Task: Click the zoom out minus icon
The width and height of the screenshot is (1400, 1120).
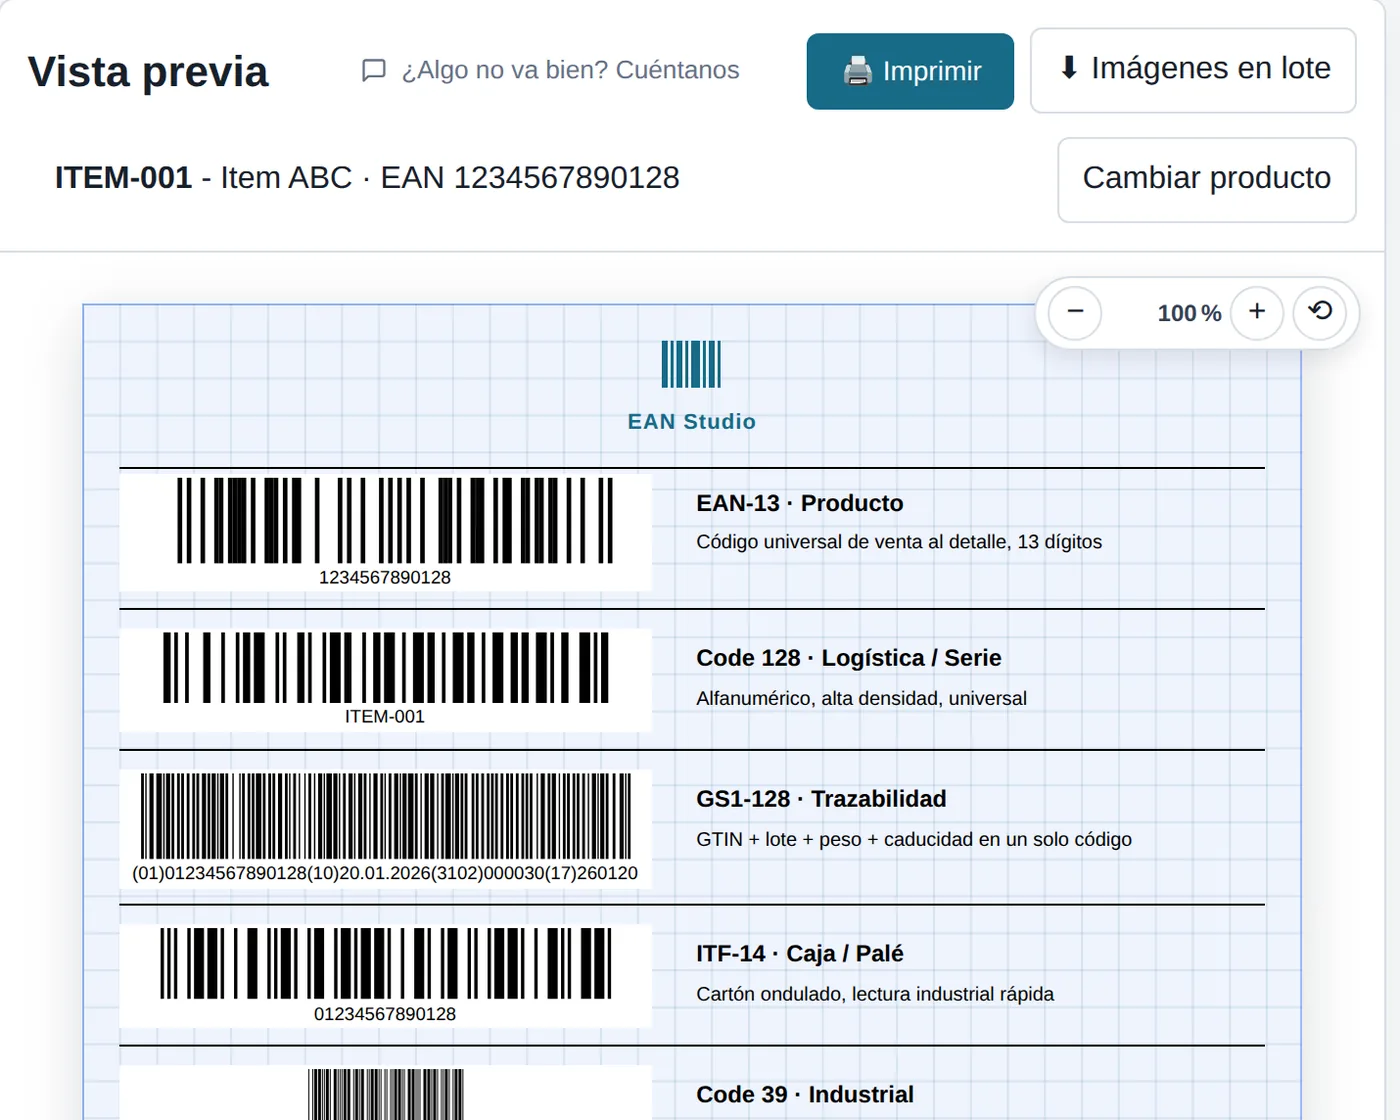Action: click(x=1075, y=312)
